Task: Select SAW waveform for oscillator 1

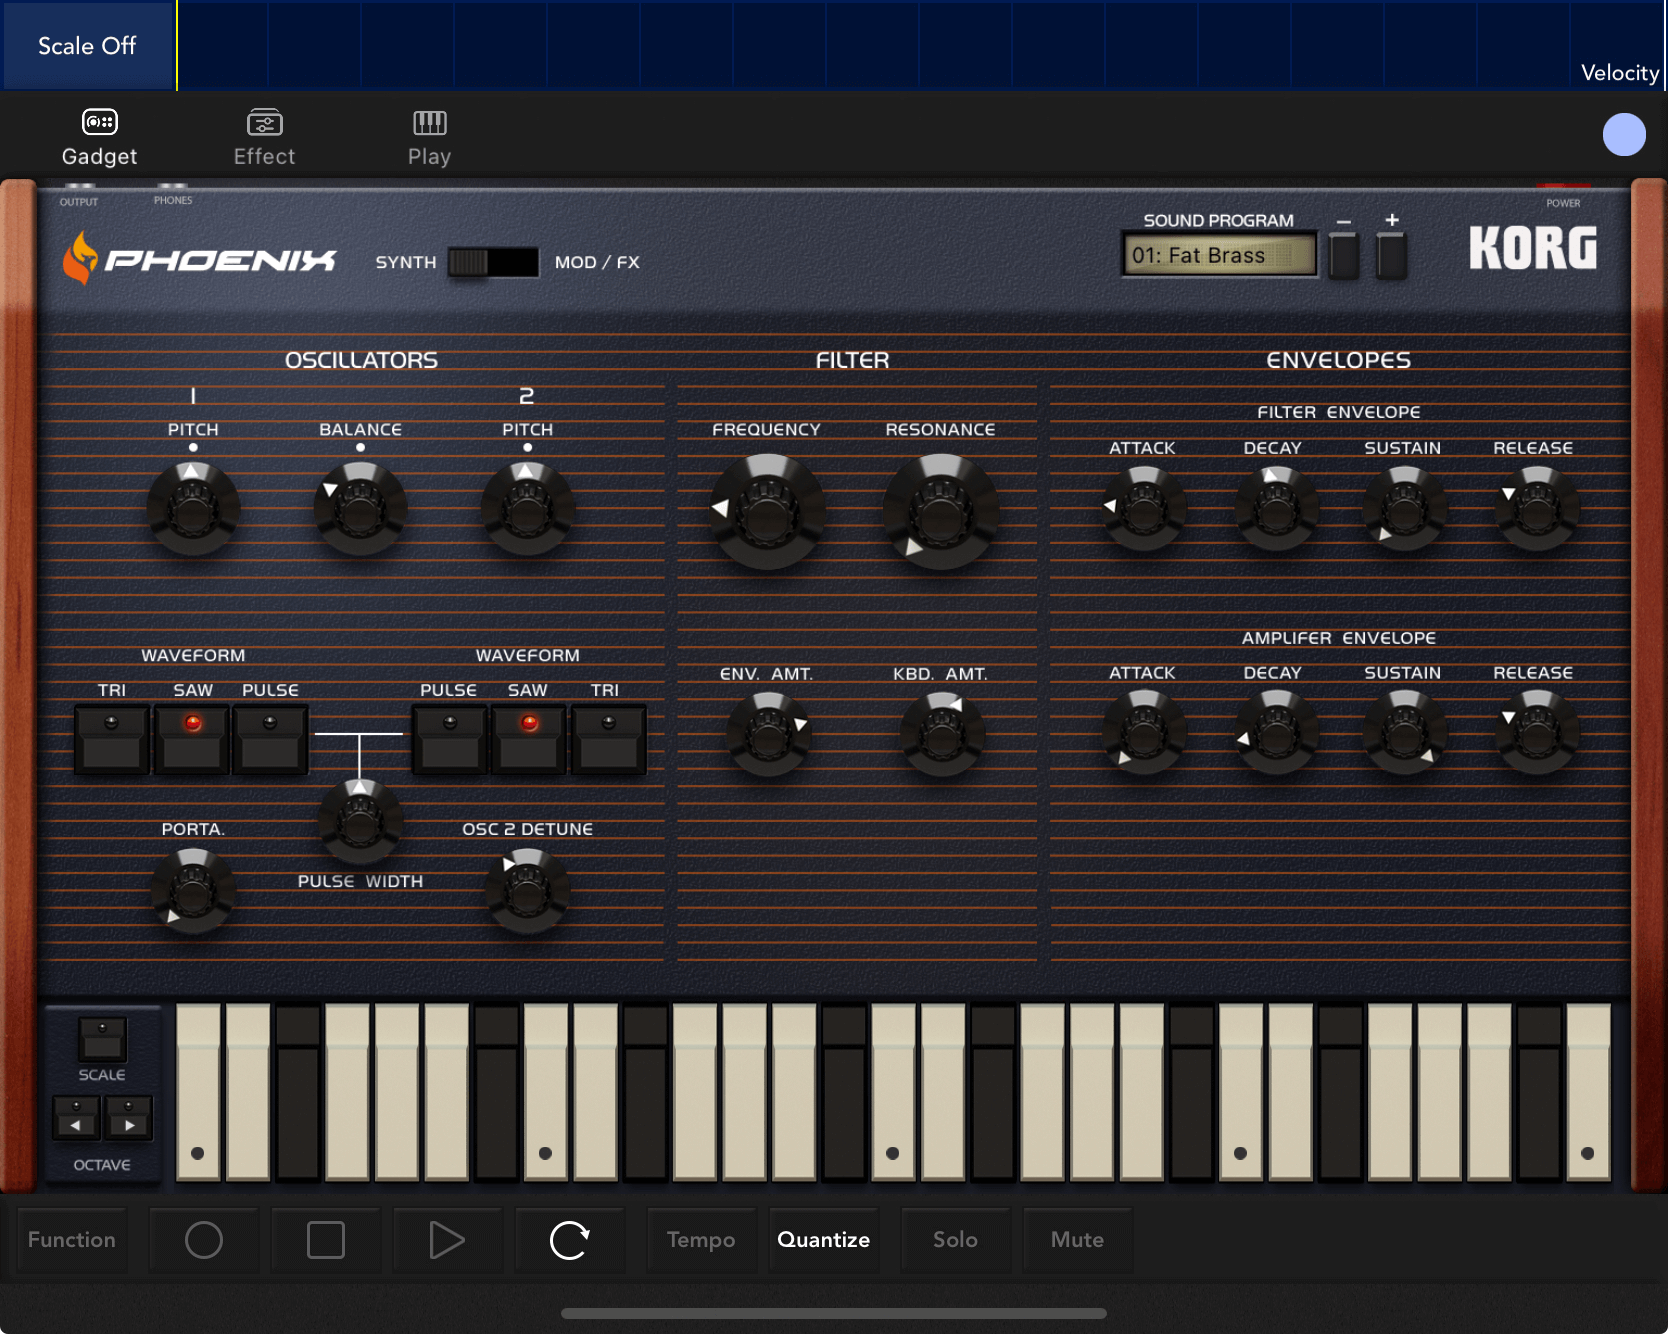Action: point(192,740)
